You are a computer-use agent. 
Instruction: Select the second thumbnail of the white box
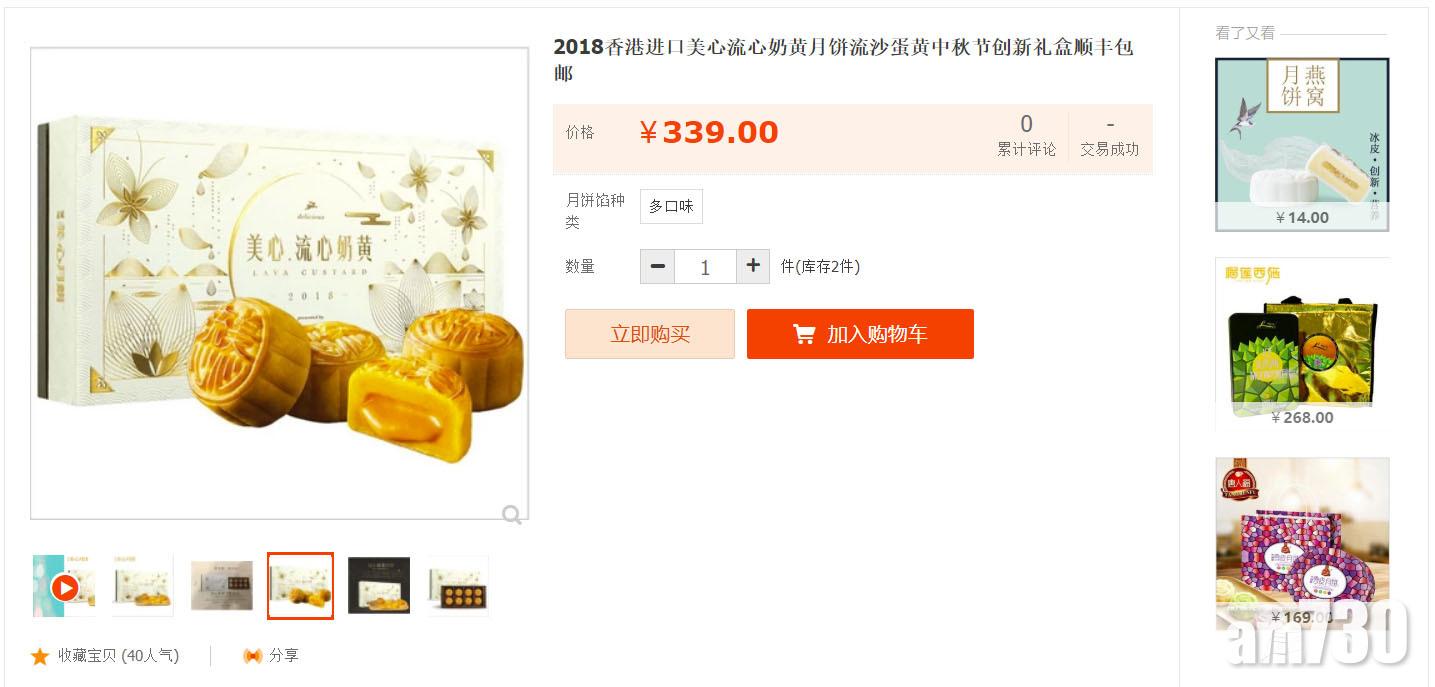pos(142,586)
